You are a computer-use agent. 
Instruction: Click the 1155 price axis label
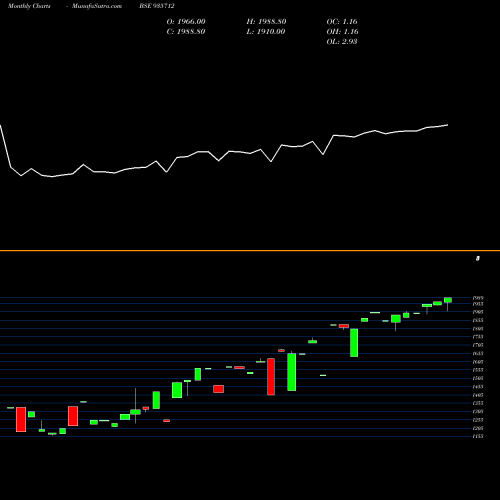478,436
